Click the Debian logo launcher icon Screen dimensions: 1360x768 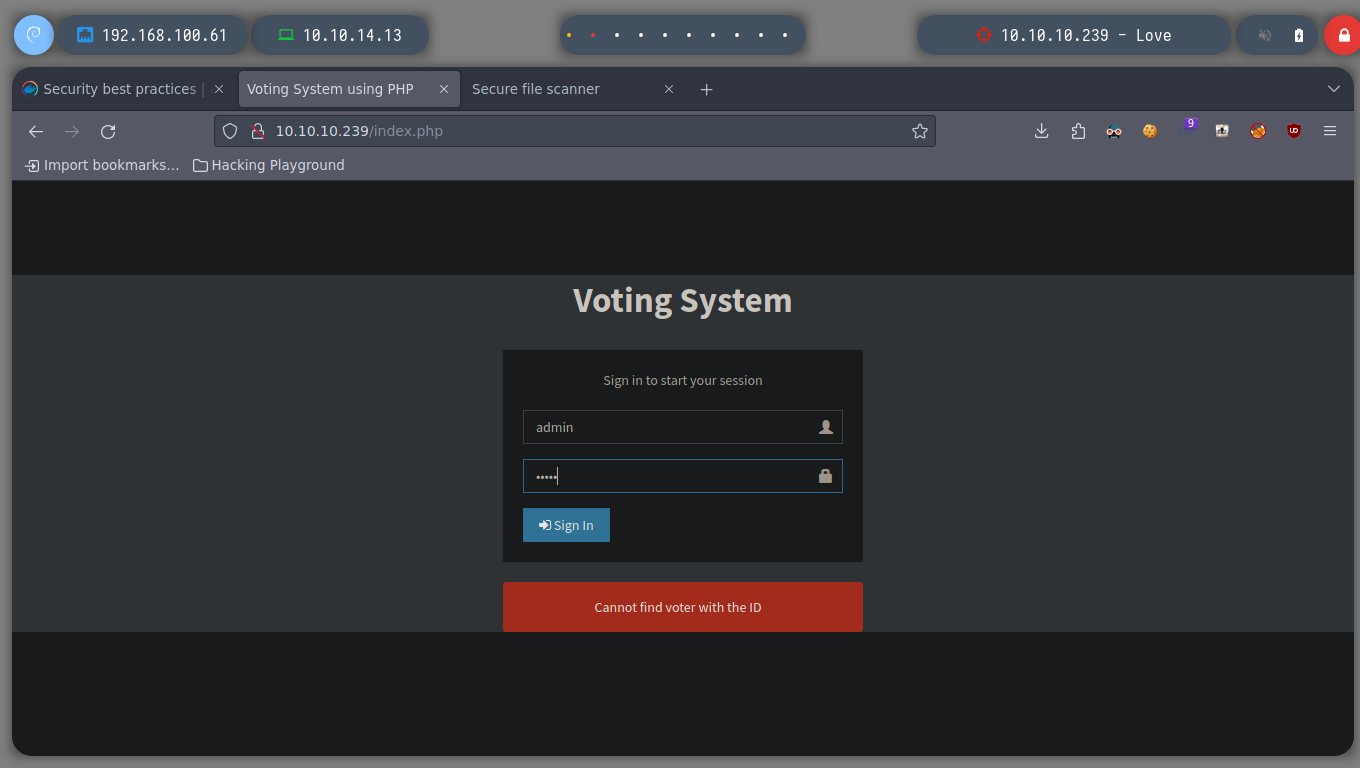[33, 35]
